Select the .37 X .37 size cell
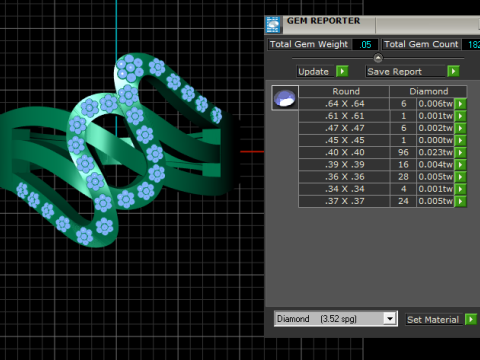Viewport: 480px width, 360px height. coord(345,201)
